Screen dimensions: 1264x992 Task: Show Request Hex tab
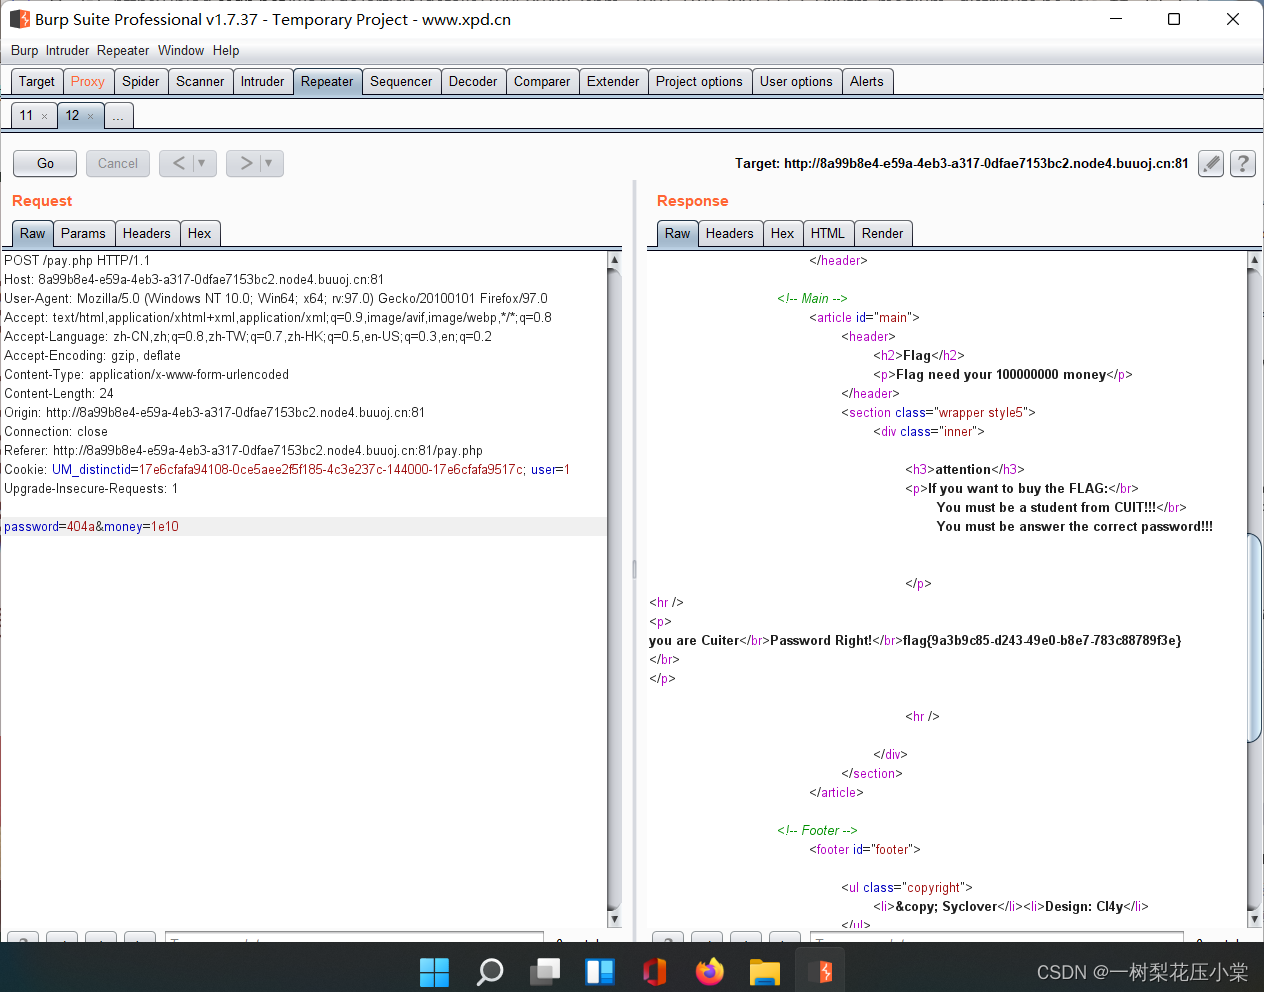click(x=200, y=234)
